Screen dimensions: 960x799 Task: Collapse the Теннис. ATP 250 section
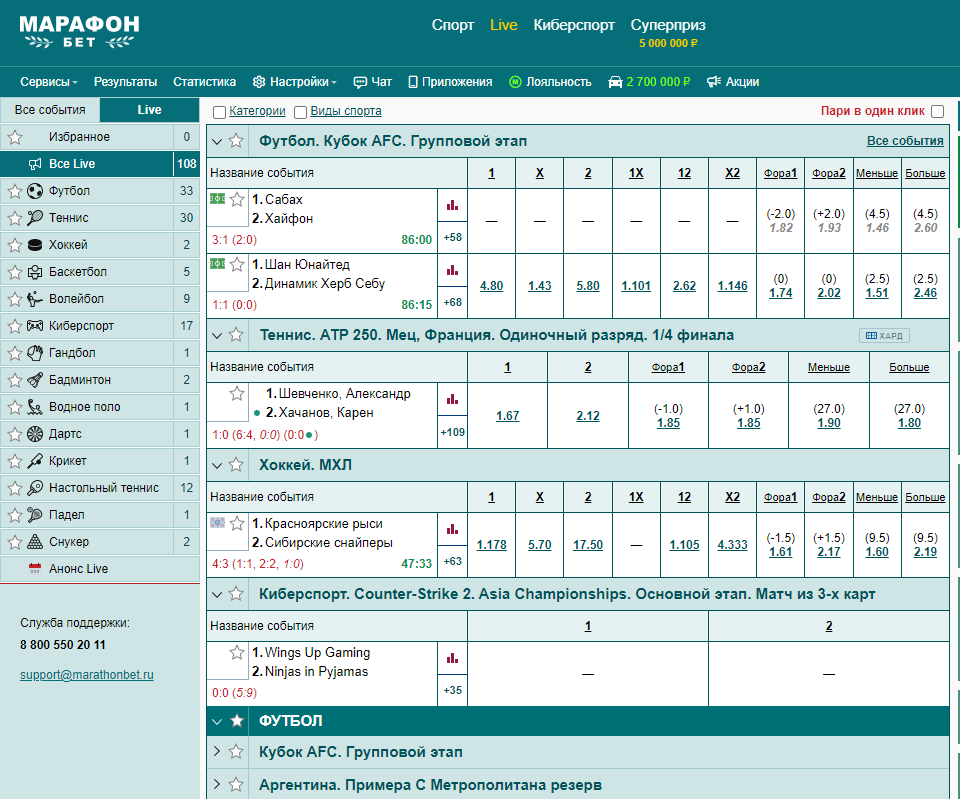216,336
